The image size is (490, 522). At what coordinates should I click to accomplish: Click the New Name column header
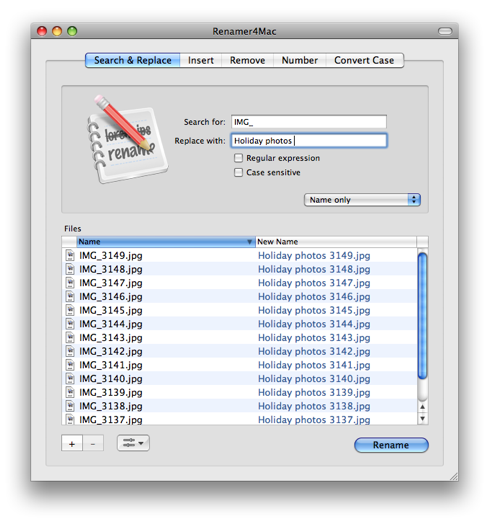(336, 242)
